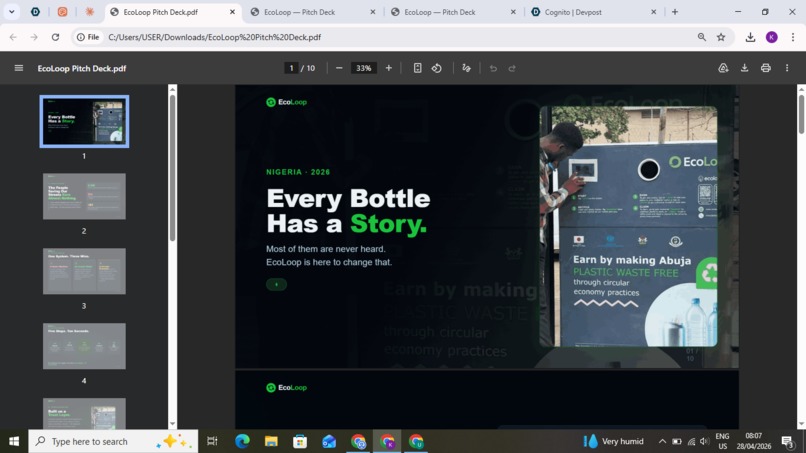Image resolution: width=806 pixels, height=453 pixels.
Task: Bookmark this page with star icon
Action: (x=721, y=37)
